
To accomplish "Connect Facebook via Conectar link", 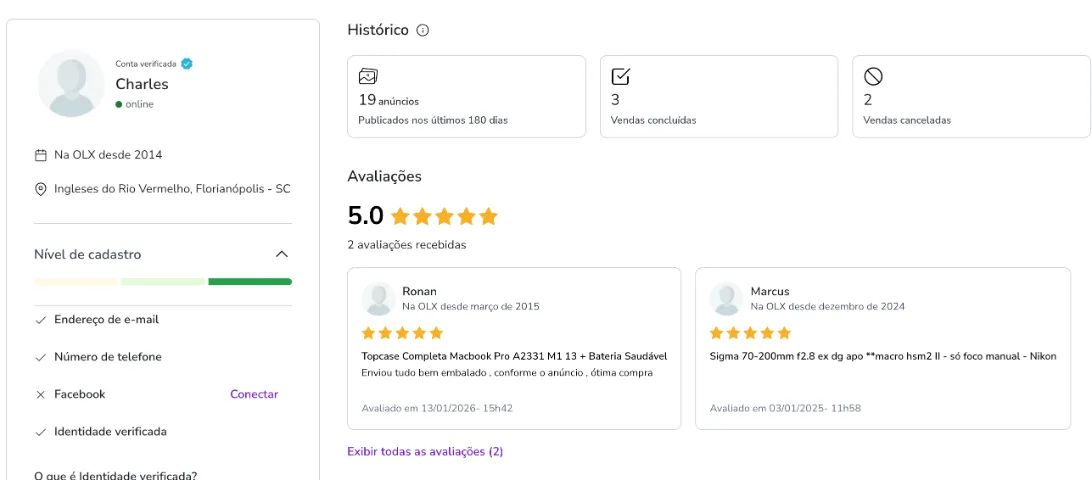I will click(x=254, y=394).
